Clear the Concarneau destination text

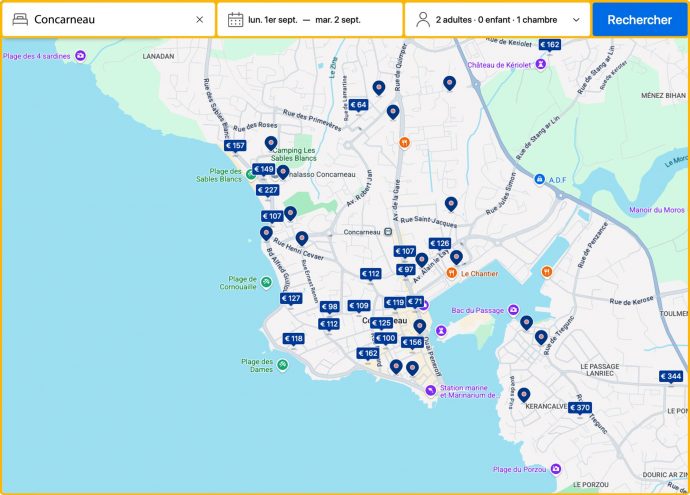pyautogui.click(x=199, y=20)
